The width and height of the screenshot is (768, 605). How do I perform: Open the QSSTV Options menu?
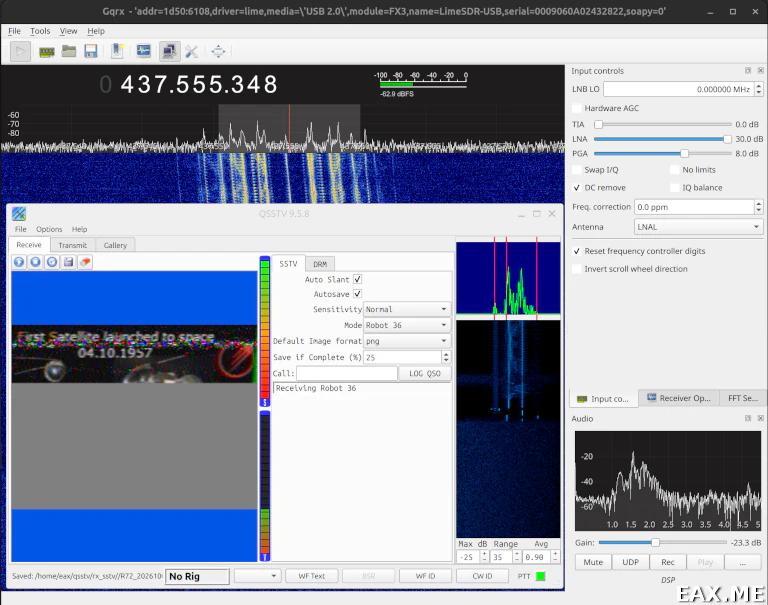coord(49,229)
